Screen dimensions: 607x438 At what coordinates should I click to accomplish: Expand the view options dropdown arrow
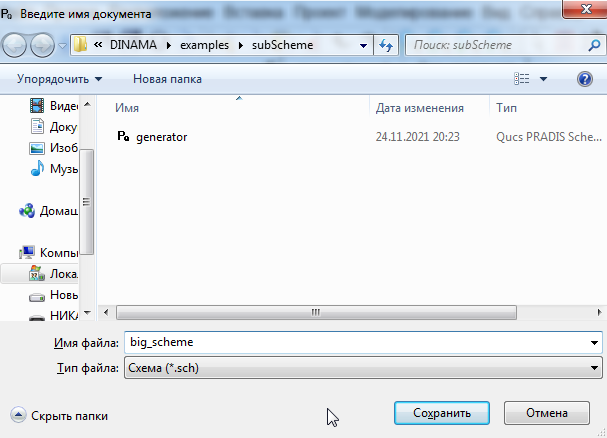click(544, 79)
